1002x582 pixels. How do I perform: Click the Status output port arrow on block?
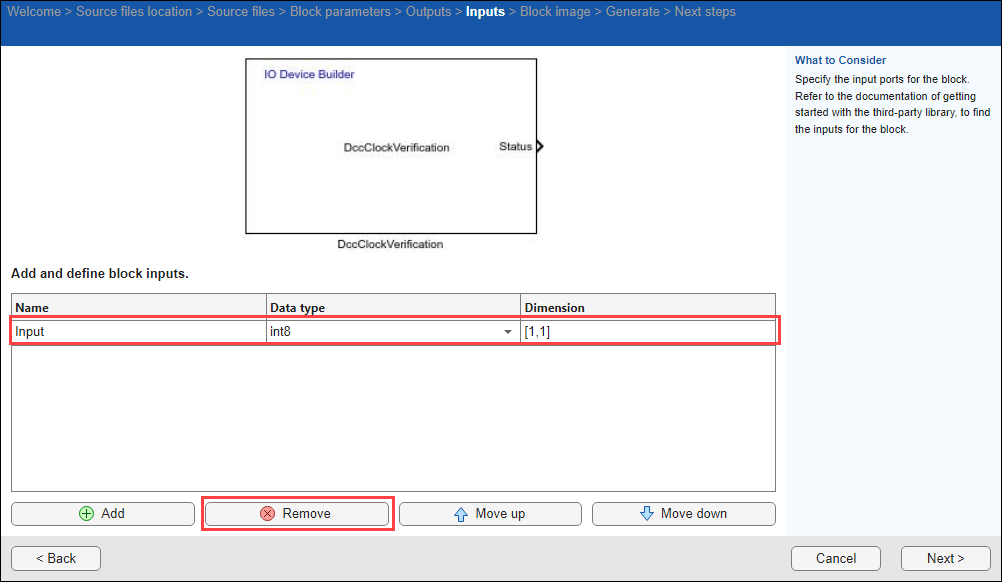(539, 147)
